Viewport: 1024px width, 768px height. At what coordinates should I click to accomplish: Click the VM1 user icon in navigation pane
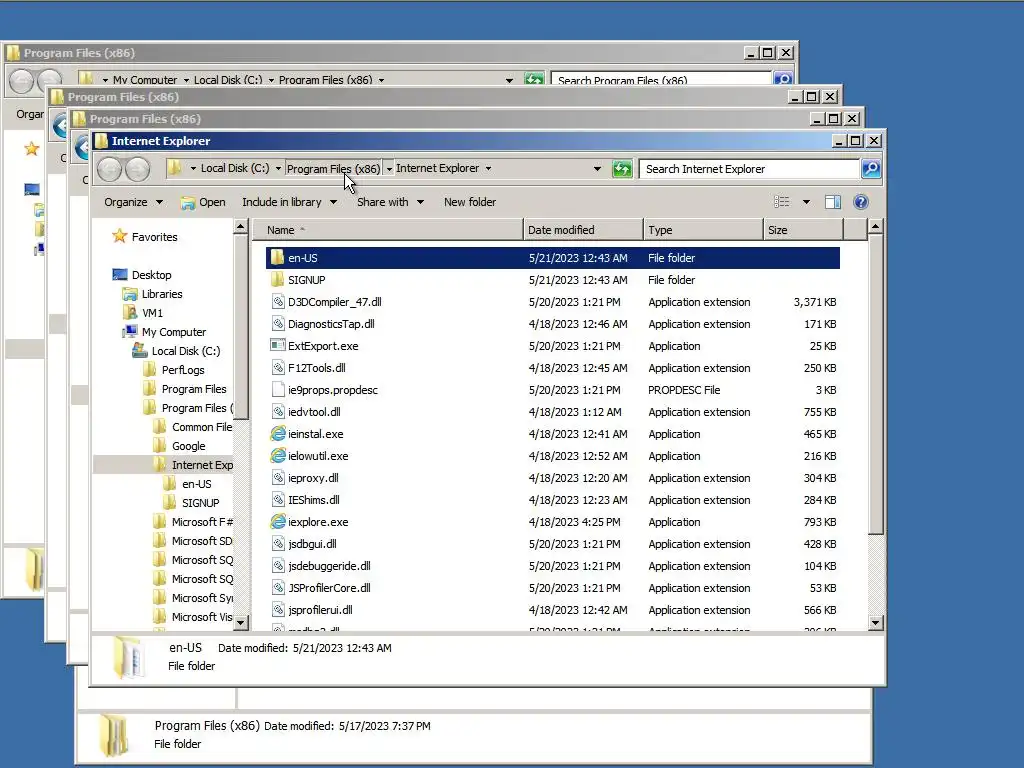click(x=130, y=313)
